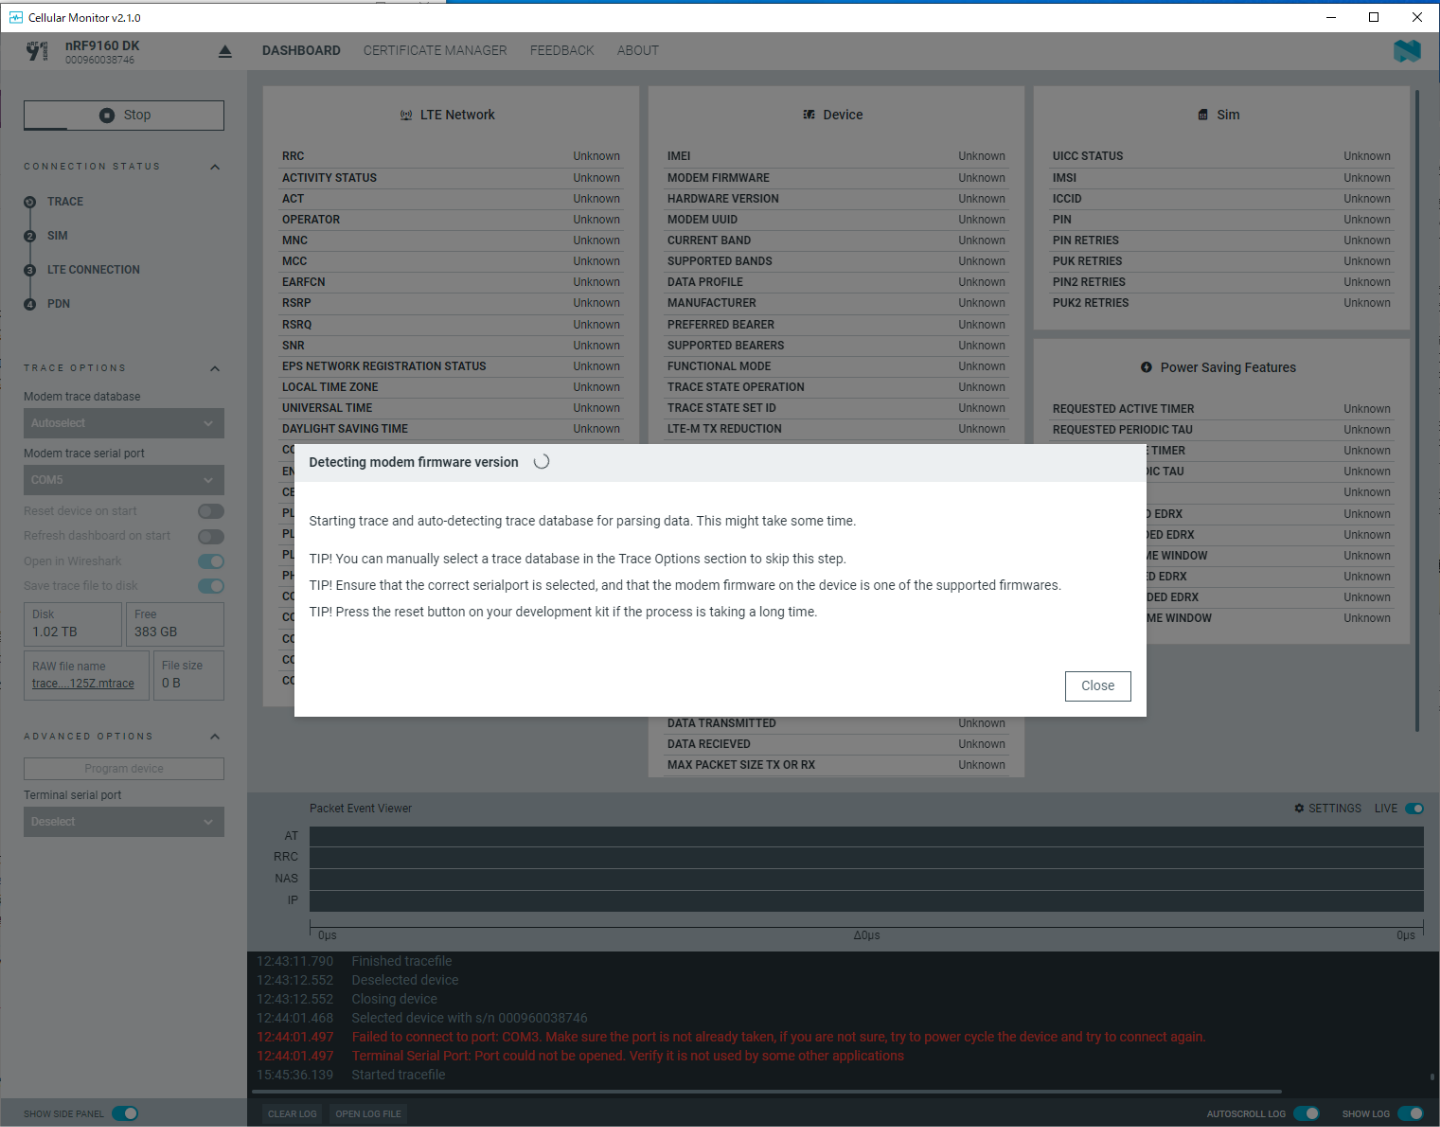Click the LTE CONNECTION step indicator

(x=30, y=270)
